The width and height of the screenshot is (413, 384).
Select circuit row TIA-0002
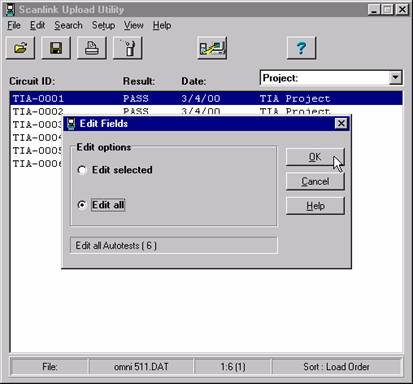click(206, 111)
